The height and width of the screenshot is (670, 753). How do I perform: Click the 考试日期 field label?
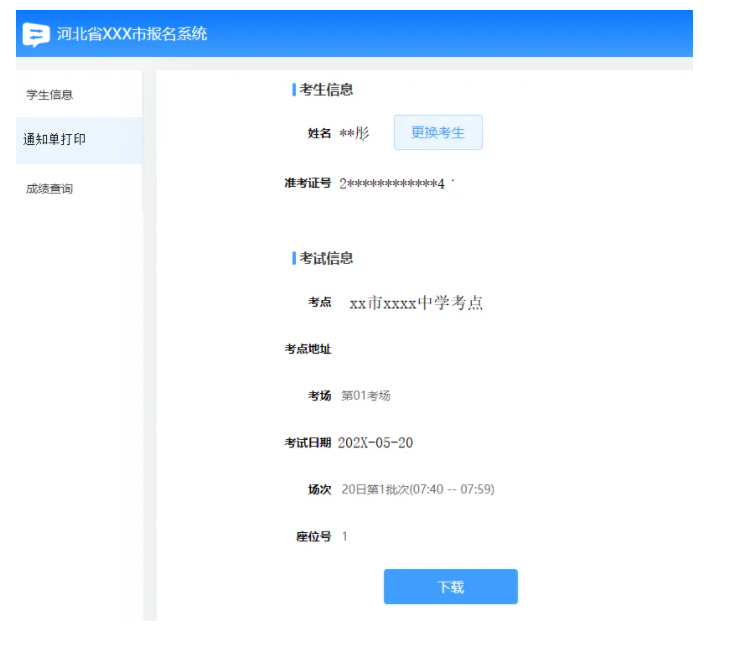coord(308,443)
